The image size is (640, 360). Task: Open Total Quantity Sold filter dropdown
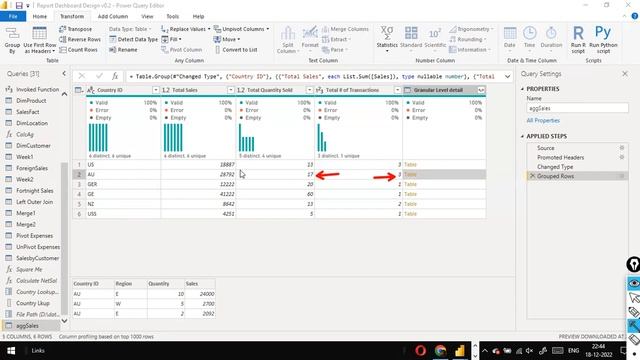pos(309,90)
